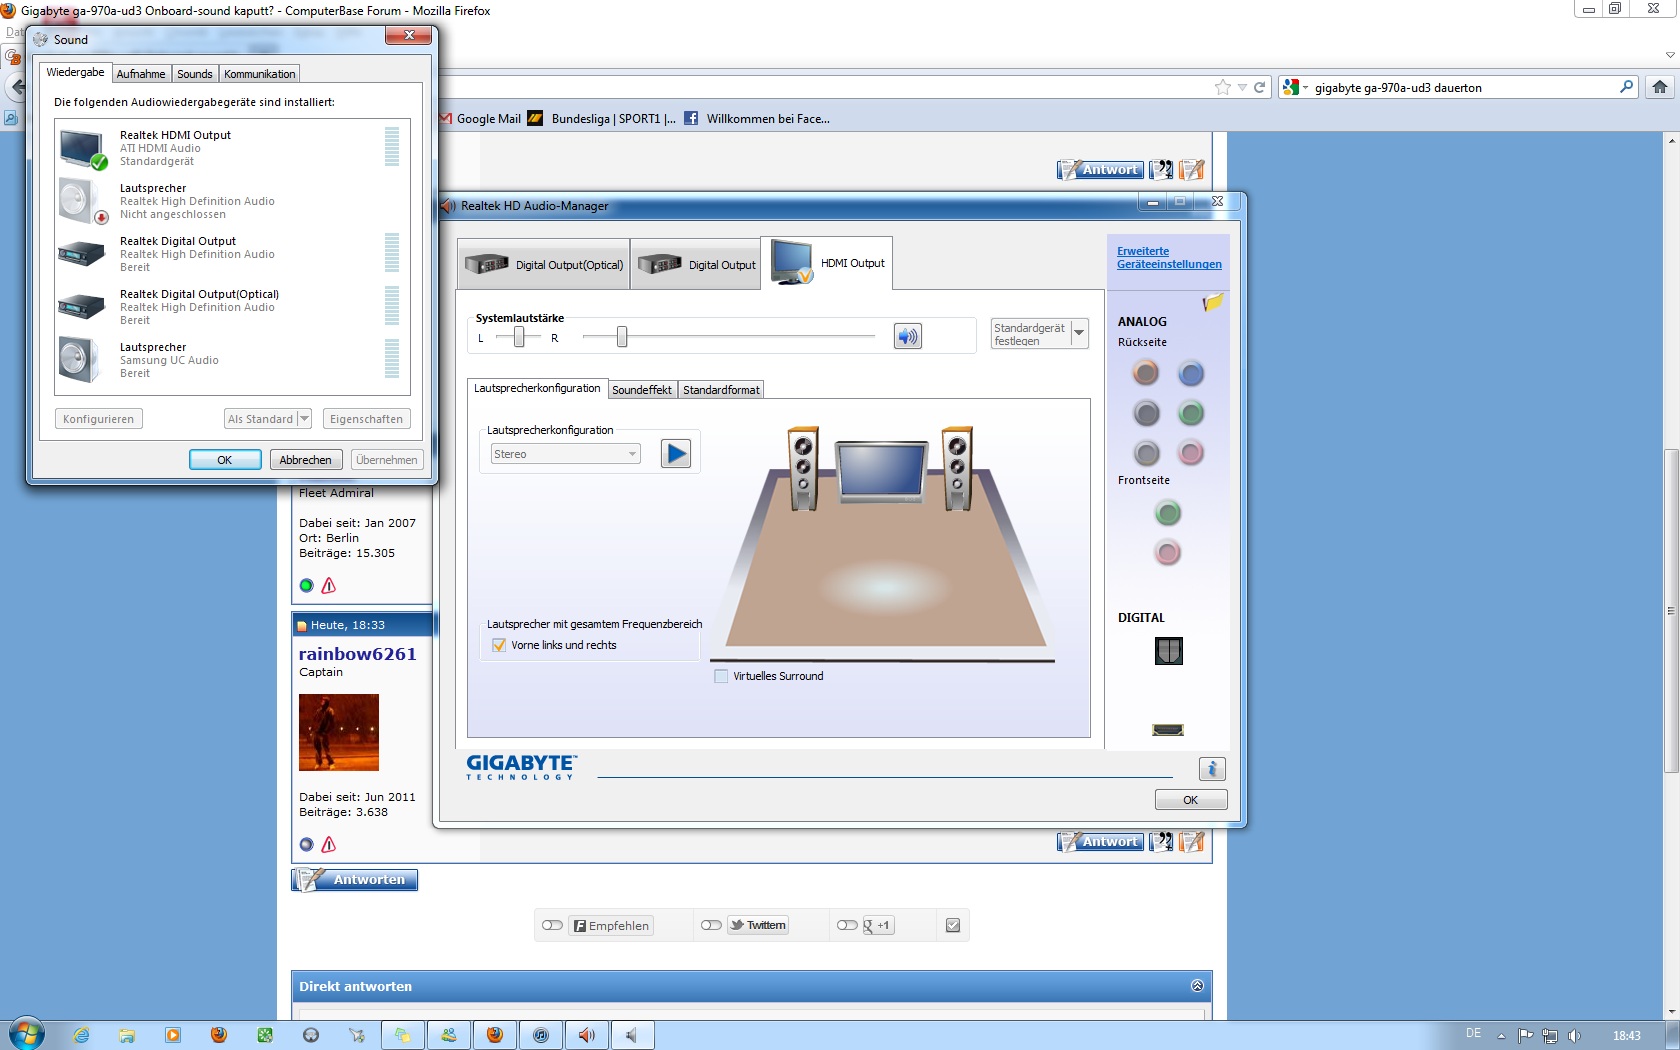Expand the 'Standardgerät festlegen' dropdown arrow
The image size is (1680, 1050).
coord(1079,333)
